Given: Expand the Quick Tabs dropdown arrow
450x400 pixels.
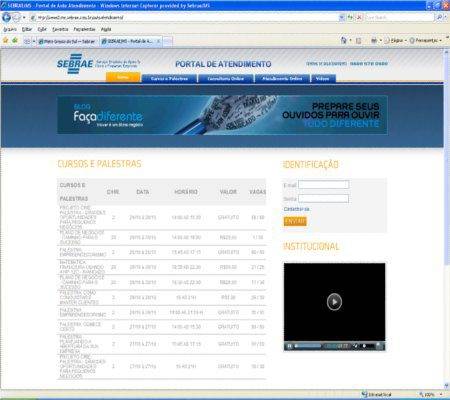Looking at the screenshot, I should click(34, 41).
